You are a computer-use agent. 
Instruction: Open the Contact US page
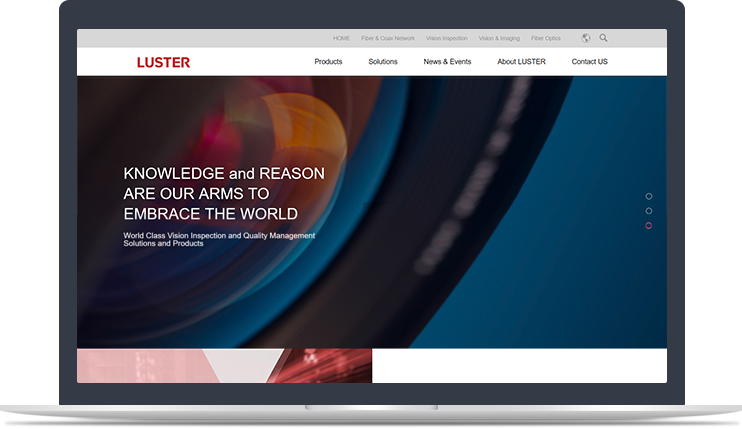[x=589, y=62]
